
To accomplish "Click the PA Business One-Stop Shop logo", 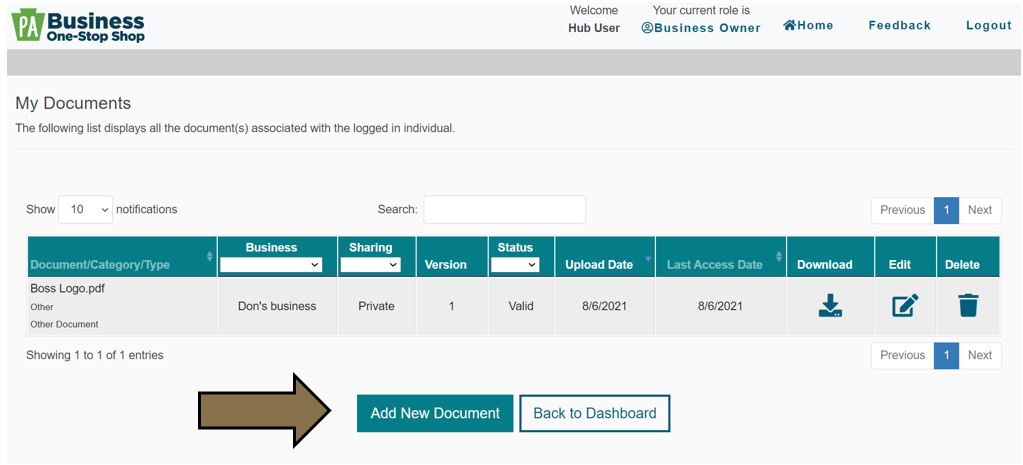I will coord(78,26).
